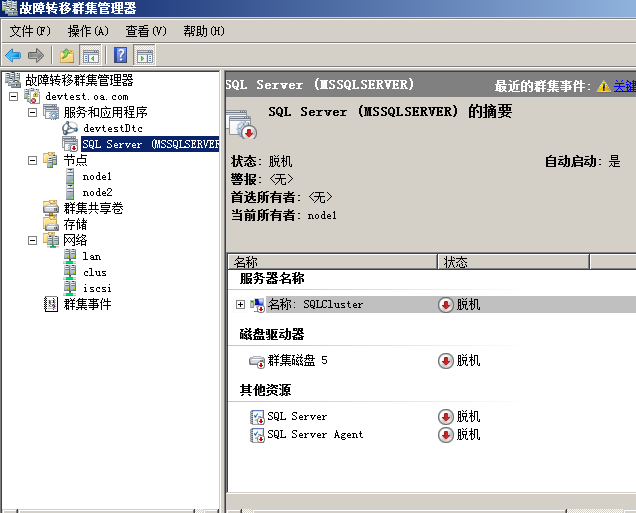
Task: Click the iscsi network icon
Action: tap(70, 288)
